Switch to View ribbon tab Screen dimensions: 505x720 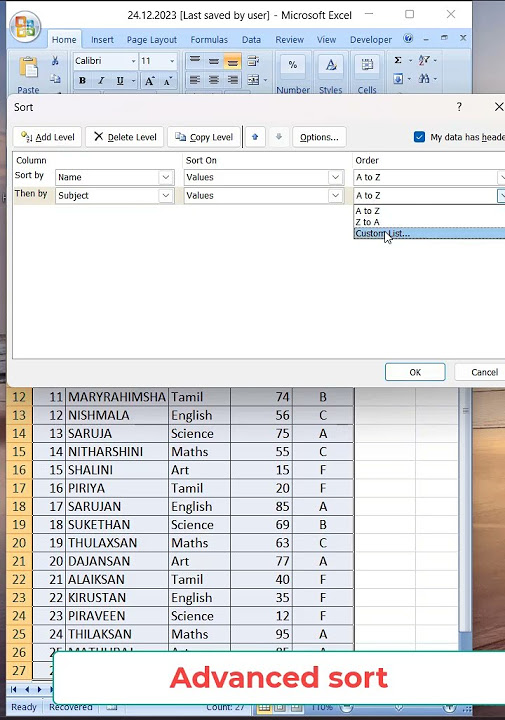[326, 40]
